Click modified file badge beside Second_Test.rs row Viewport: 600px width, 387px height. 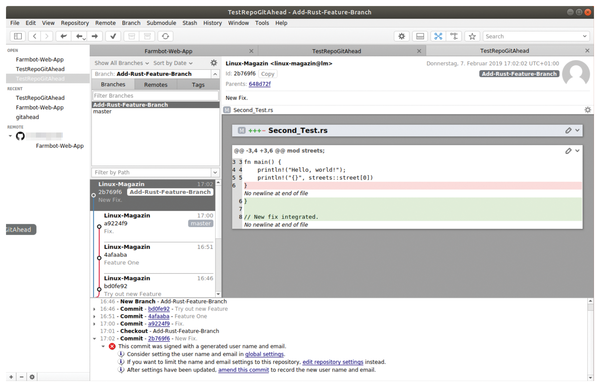(227, 110)
